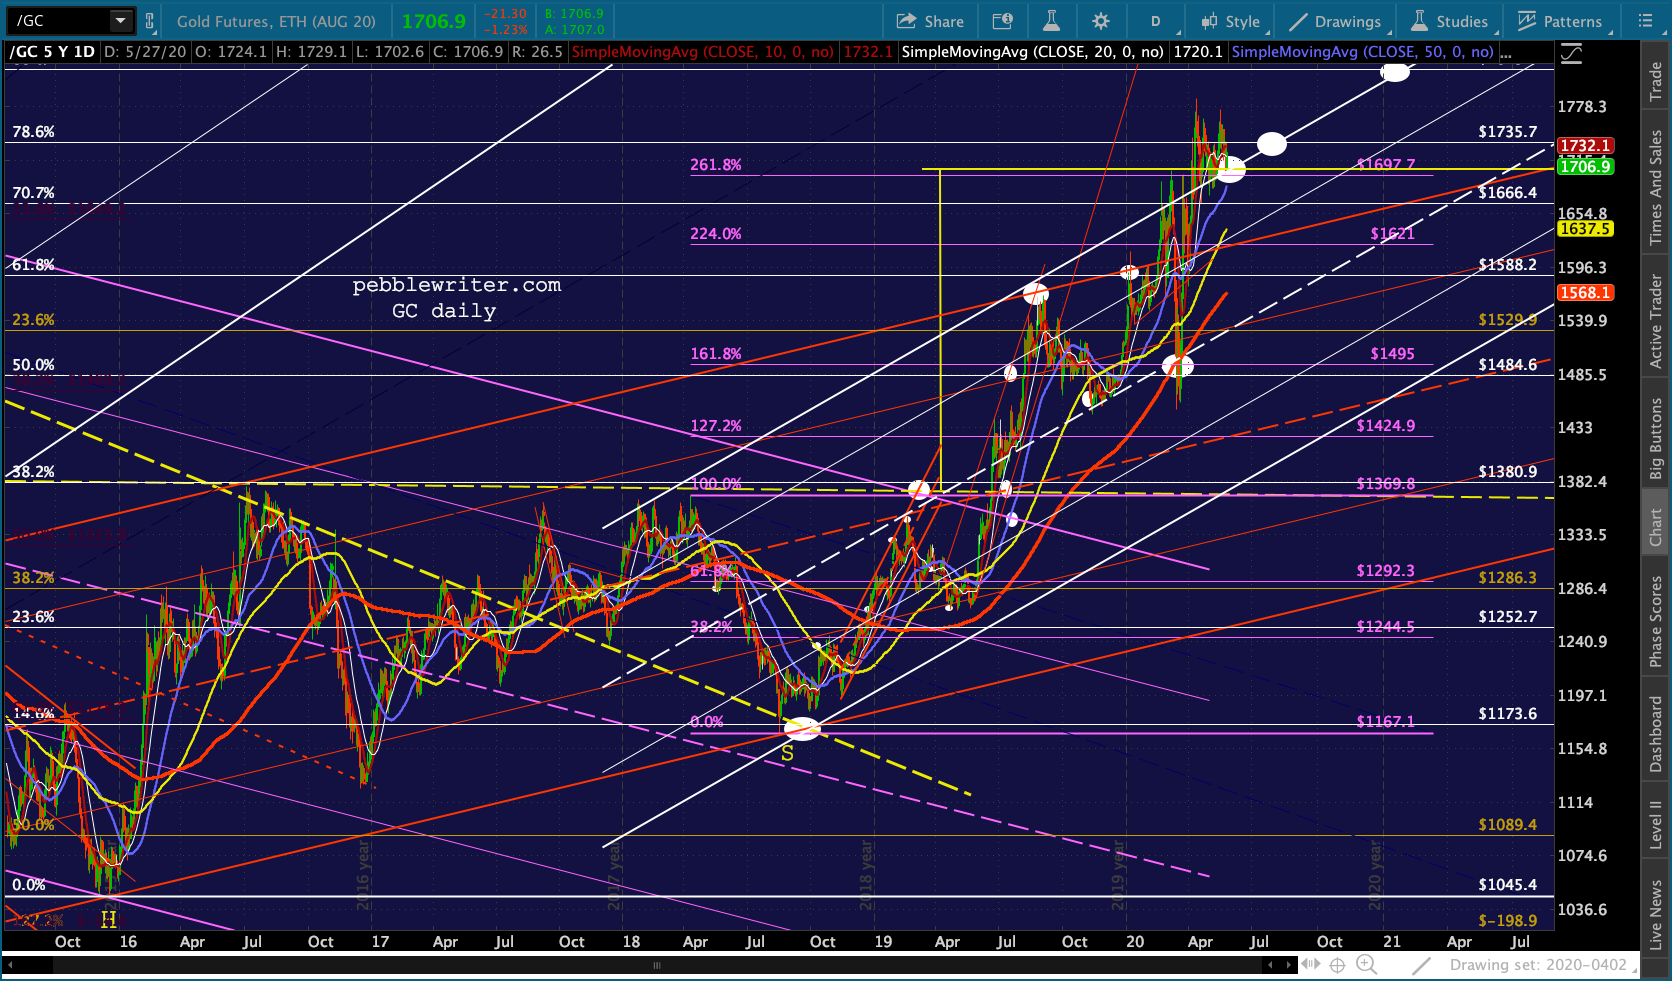The width and height of the screenshot is (1672, 981).
Task: Click the zoom magnifier icon
Action: pyautogui.click(x=1366, y=965)
